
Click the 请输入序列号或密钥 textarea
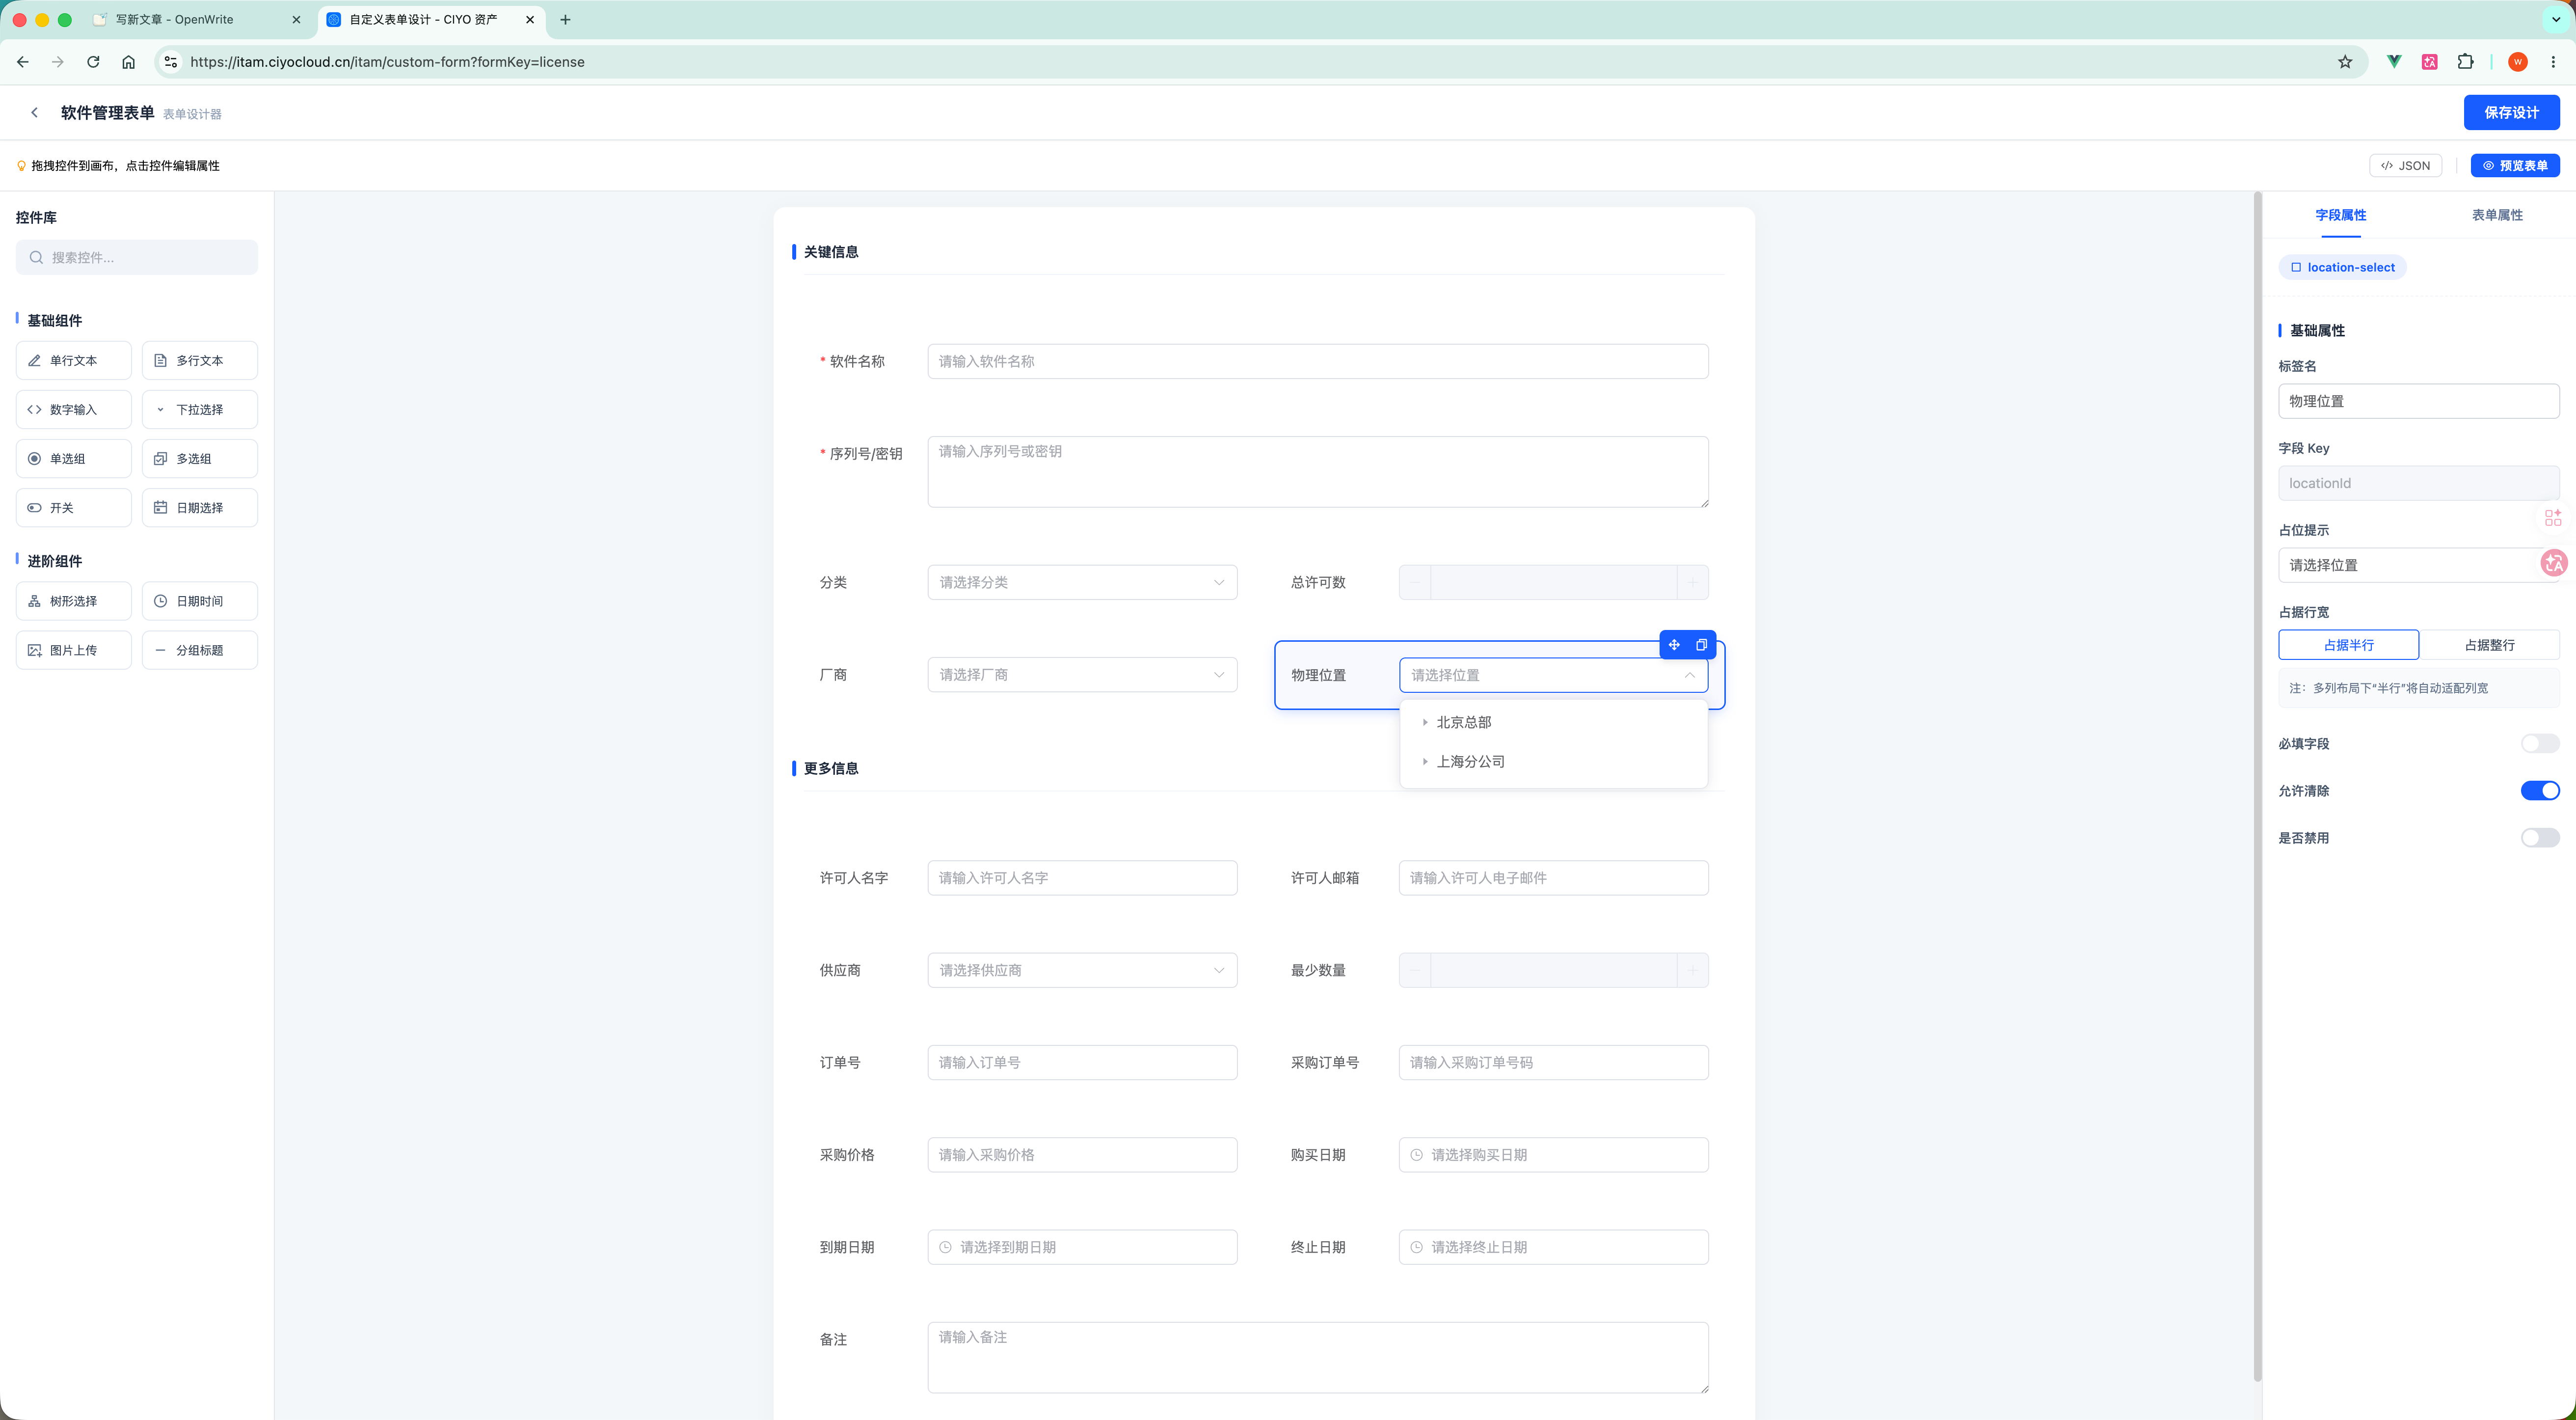(x=1318, y=471)
